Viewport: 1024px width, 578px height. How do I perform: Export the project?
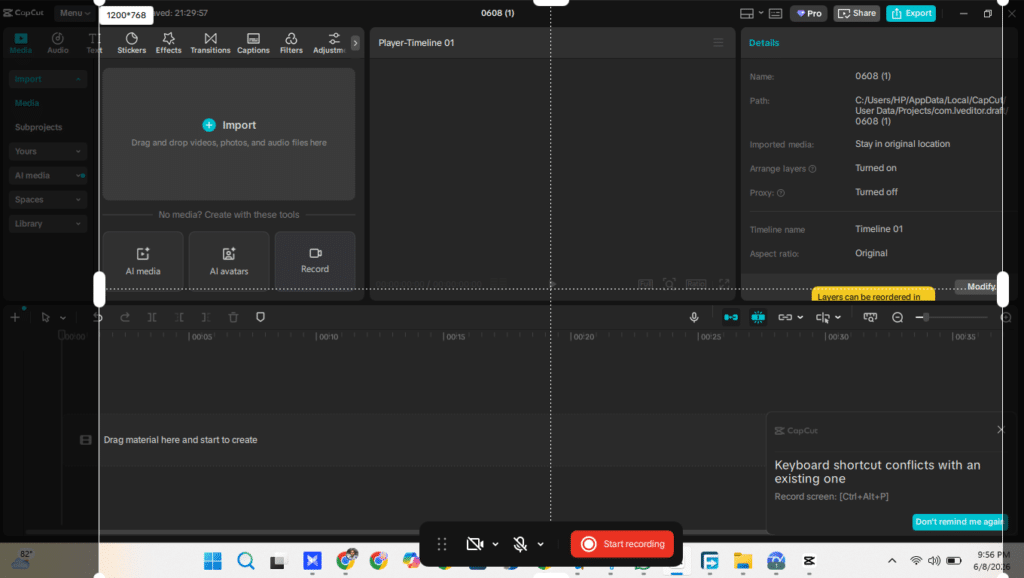point(910,13)
